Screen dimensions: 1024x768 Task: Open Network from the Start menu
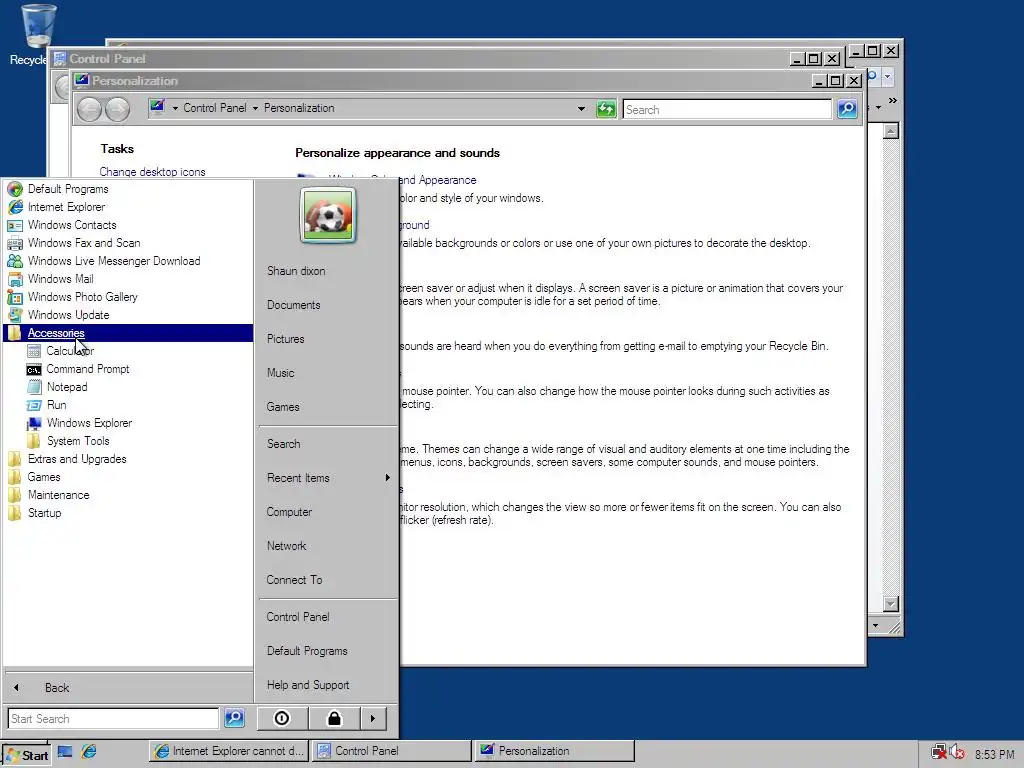[286, 546]
